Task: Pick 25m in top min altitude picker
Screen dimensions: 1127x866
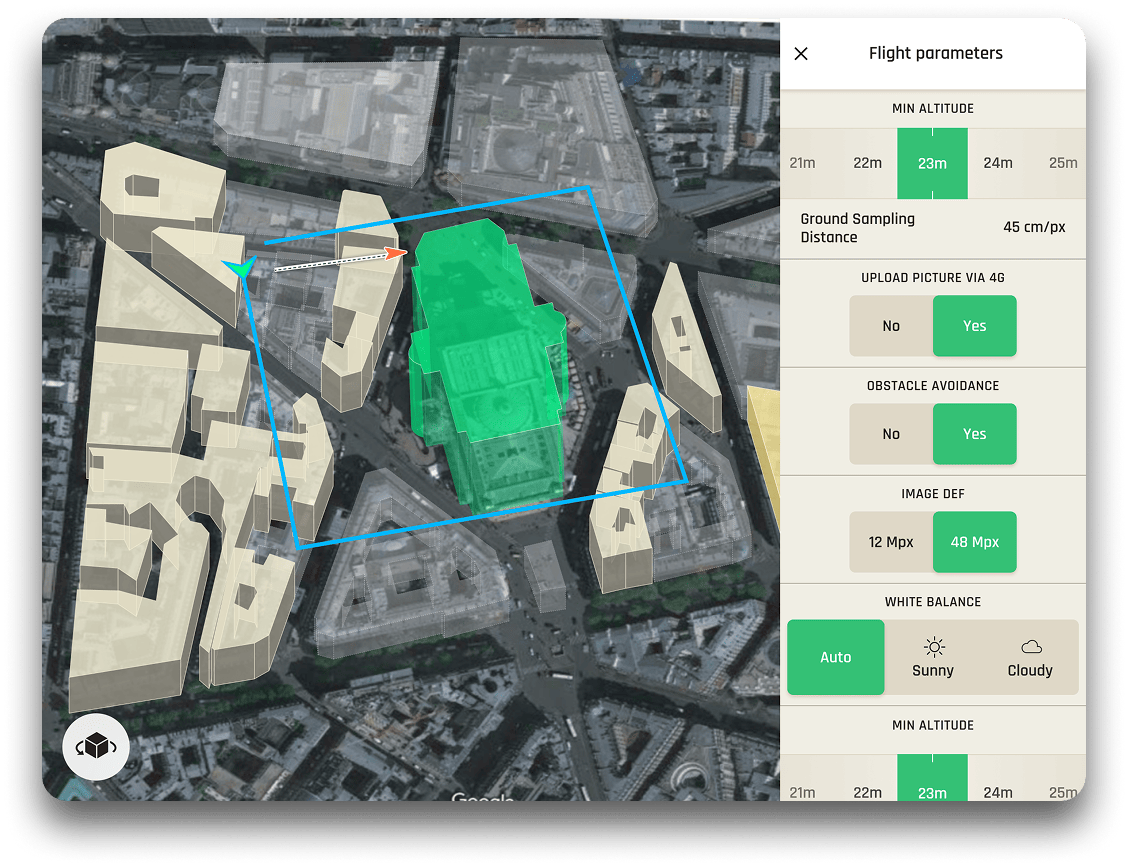Action: (1062, 163)
